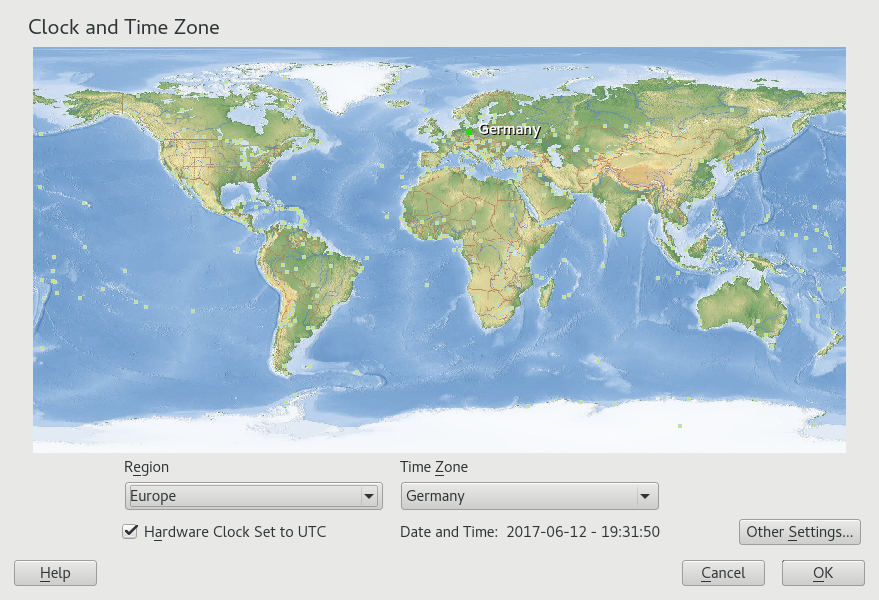
Task: Click the Clock and Time Zone heading
Action: click(124, 27)
